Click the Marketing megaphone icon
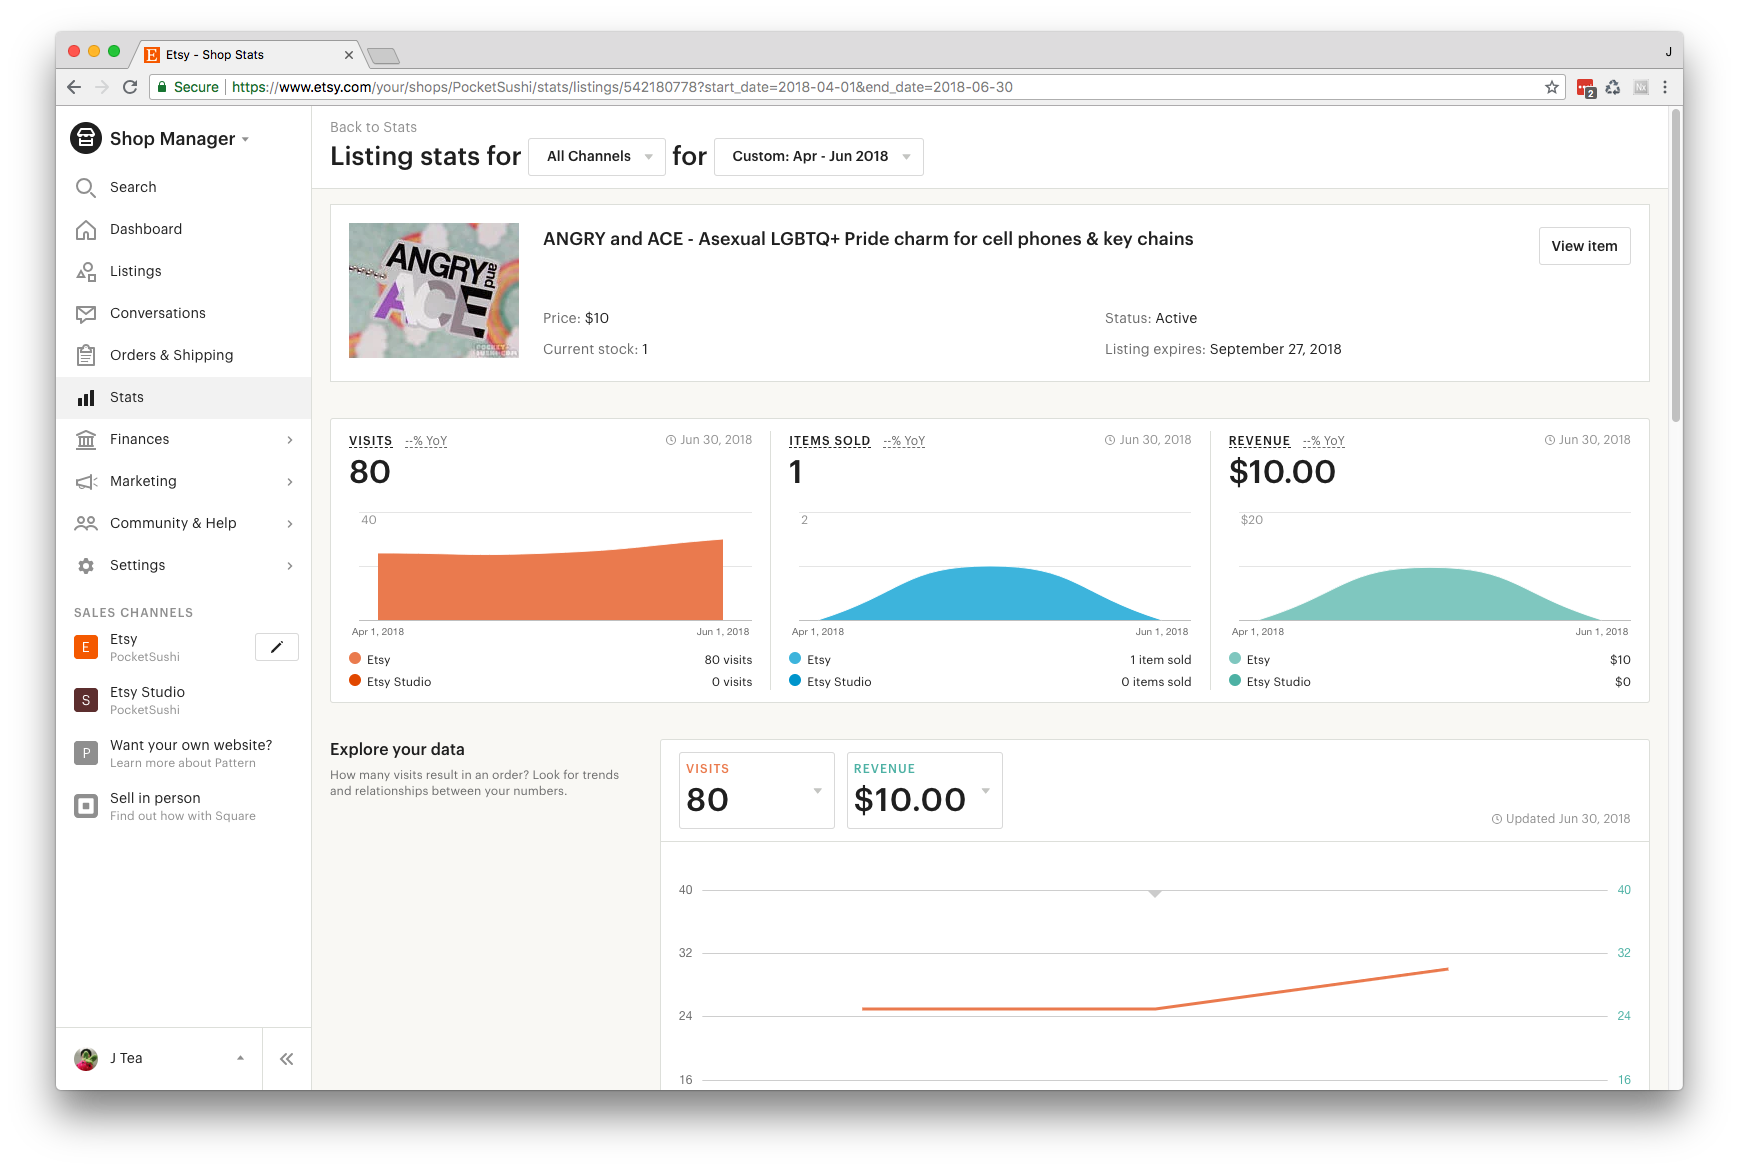The height and width of the screenshot is (1170, 1739). [86, 481]
